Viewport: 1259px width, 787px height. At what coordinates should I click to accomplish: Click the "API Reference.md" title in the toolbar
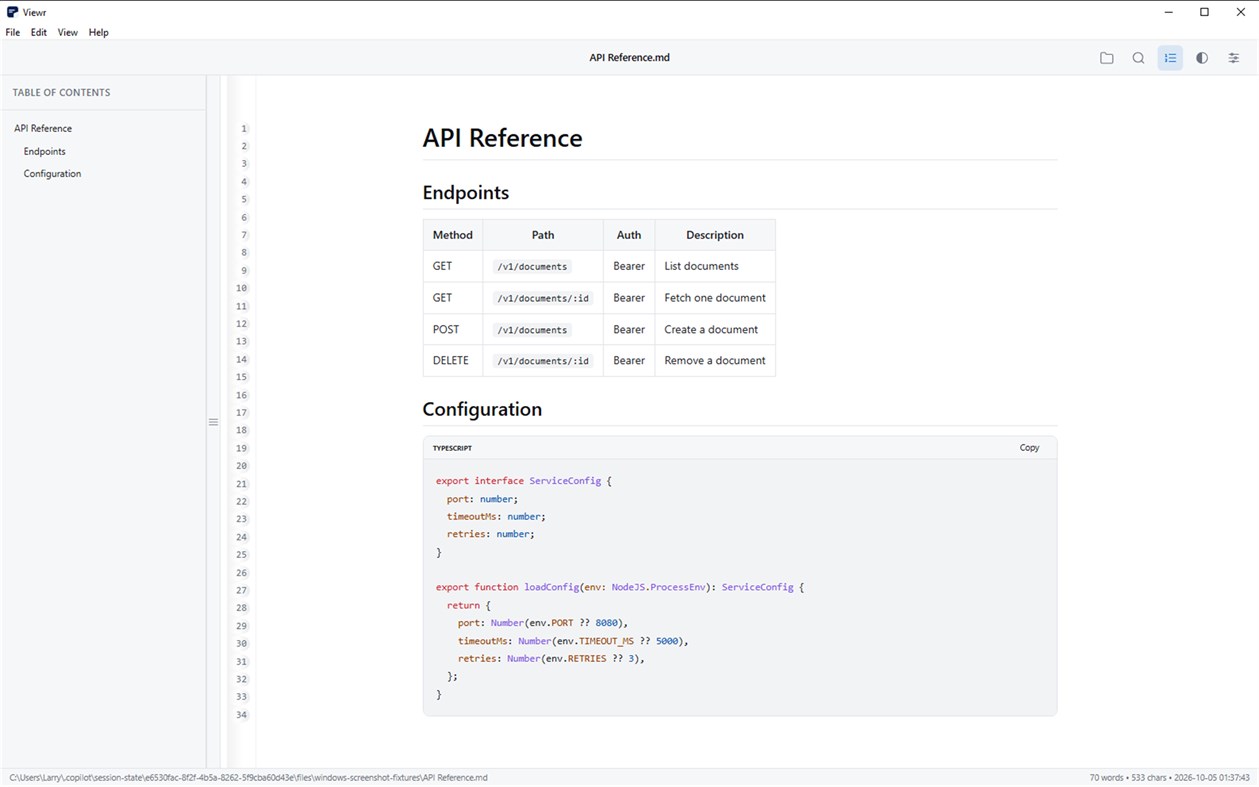point(629,58)
